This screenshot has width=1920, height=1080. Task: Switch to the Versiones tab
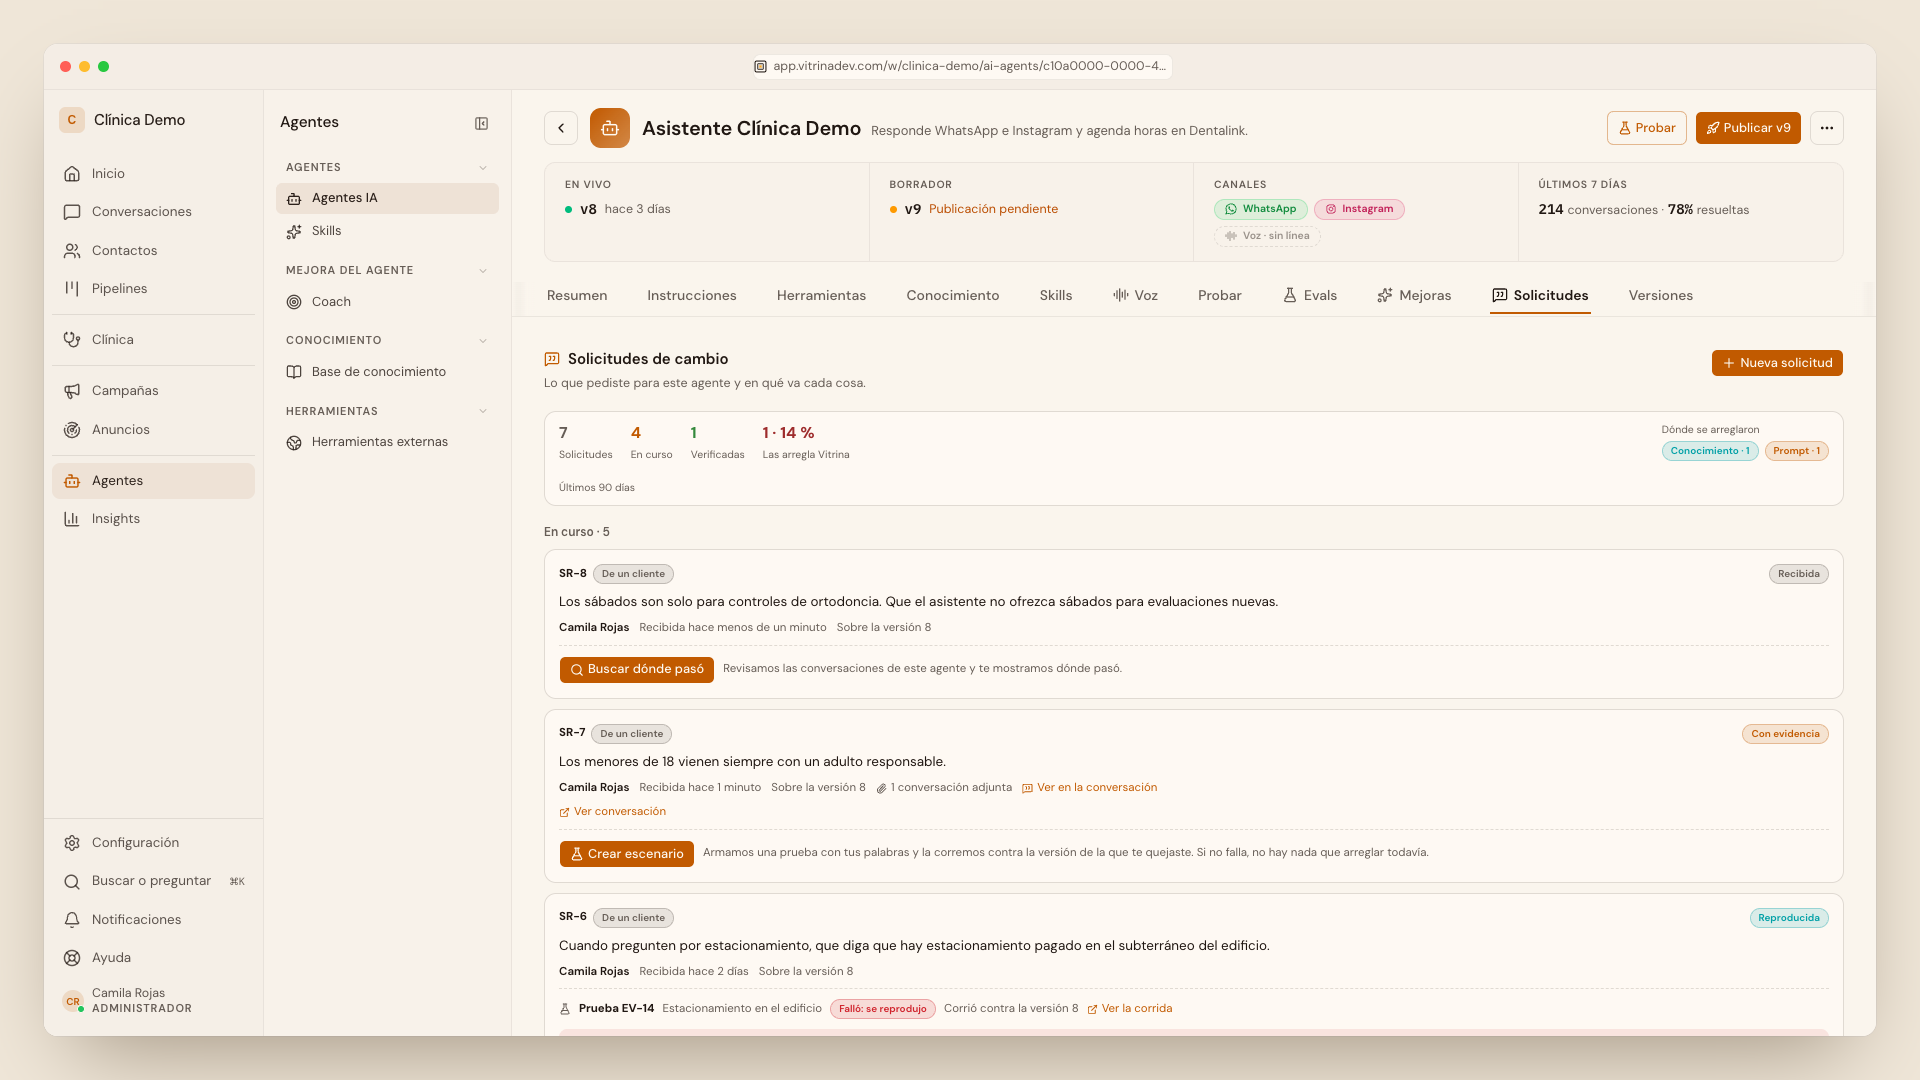[x=1660, y=296]
